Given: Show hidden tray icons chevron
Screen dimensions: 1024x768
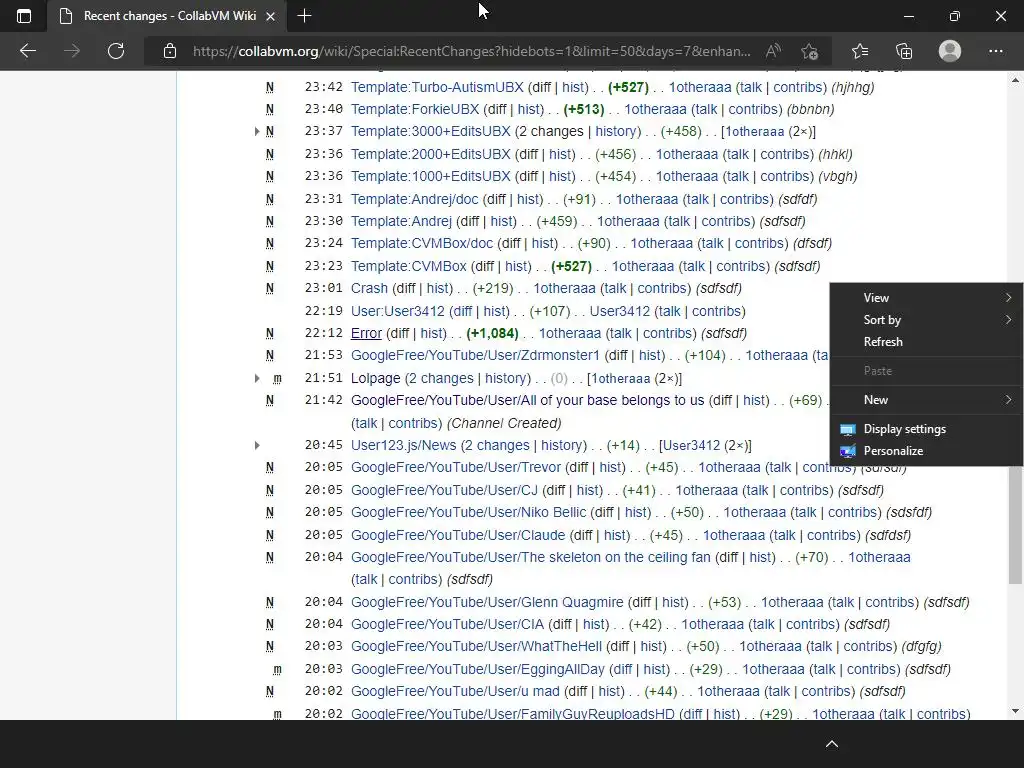Looking at the screenshot, I should (x=831, y=744).
